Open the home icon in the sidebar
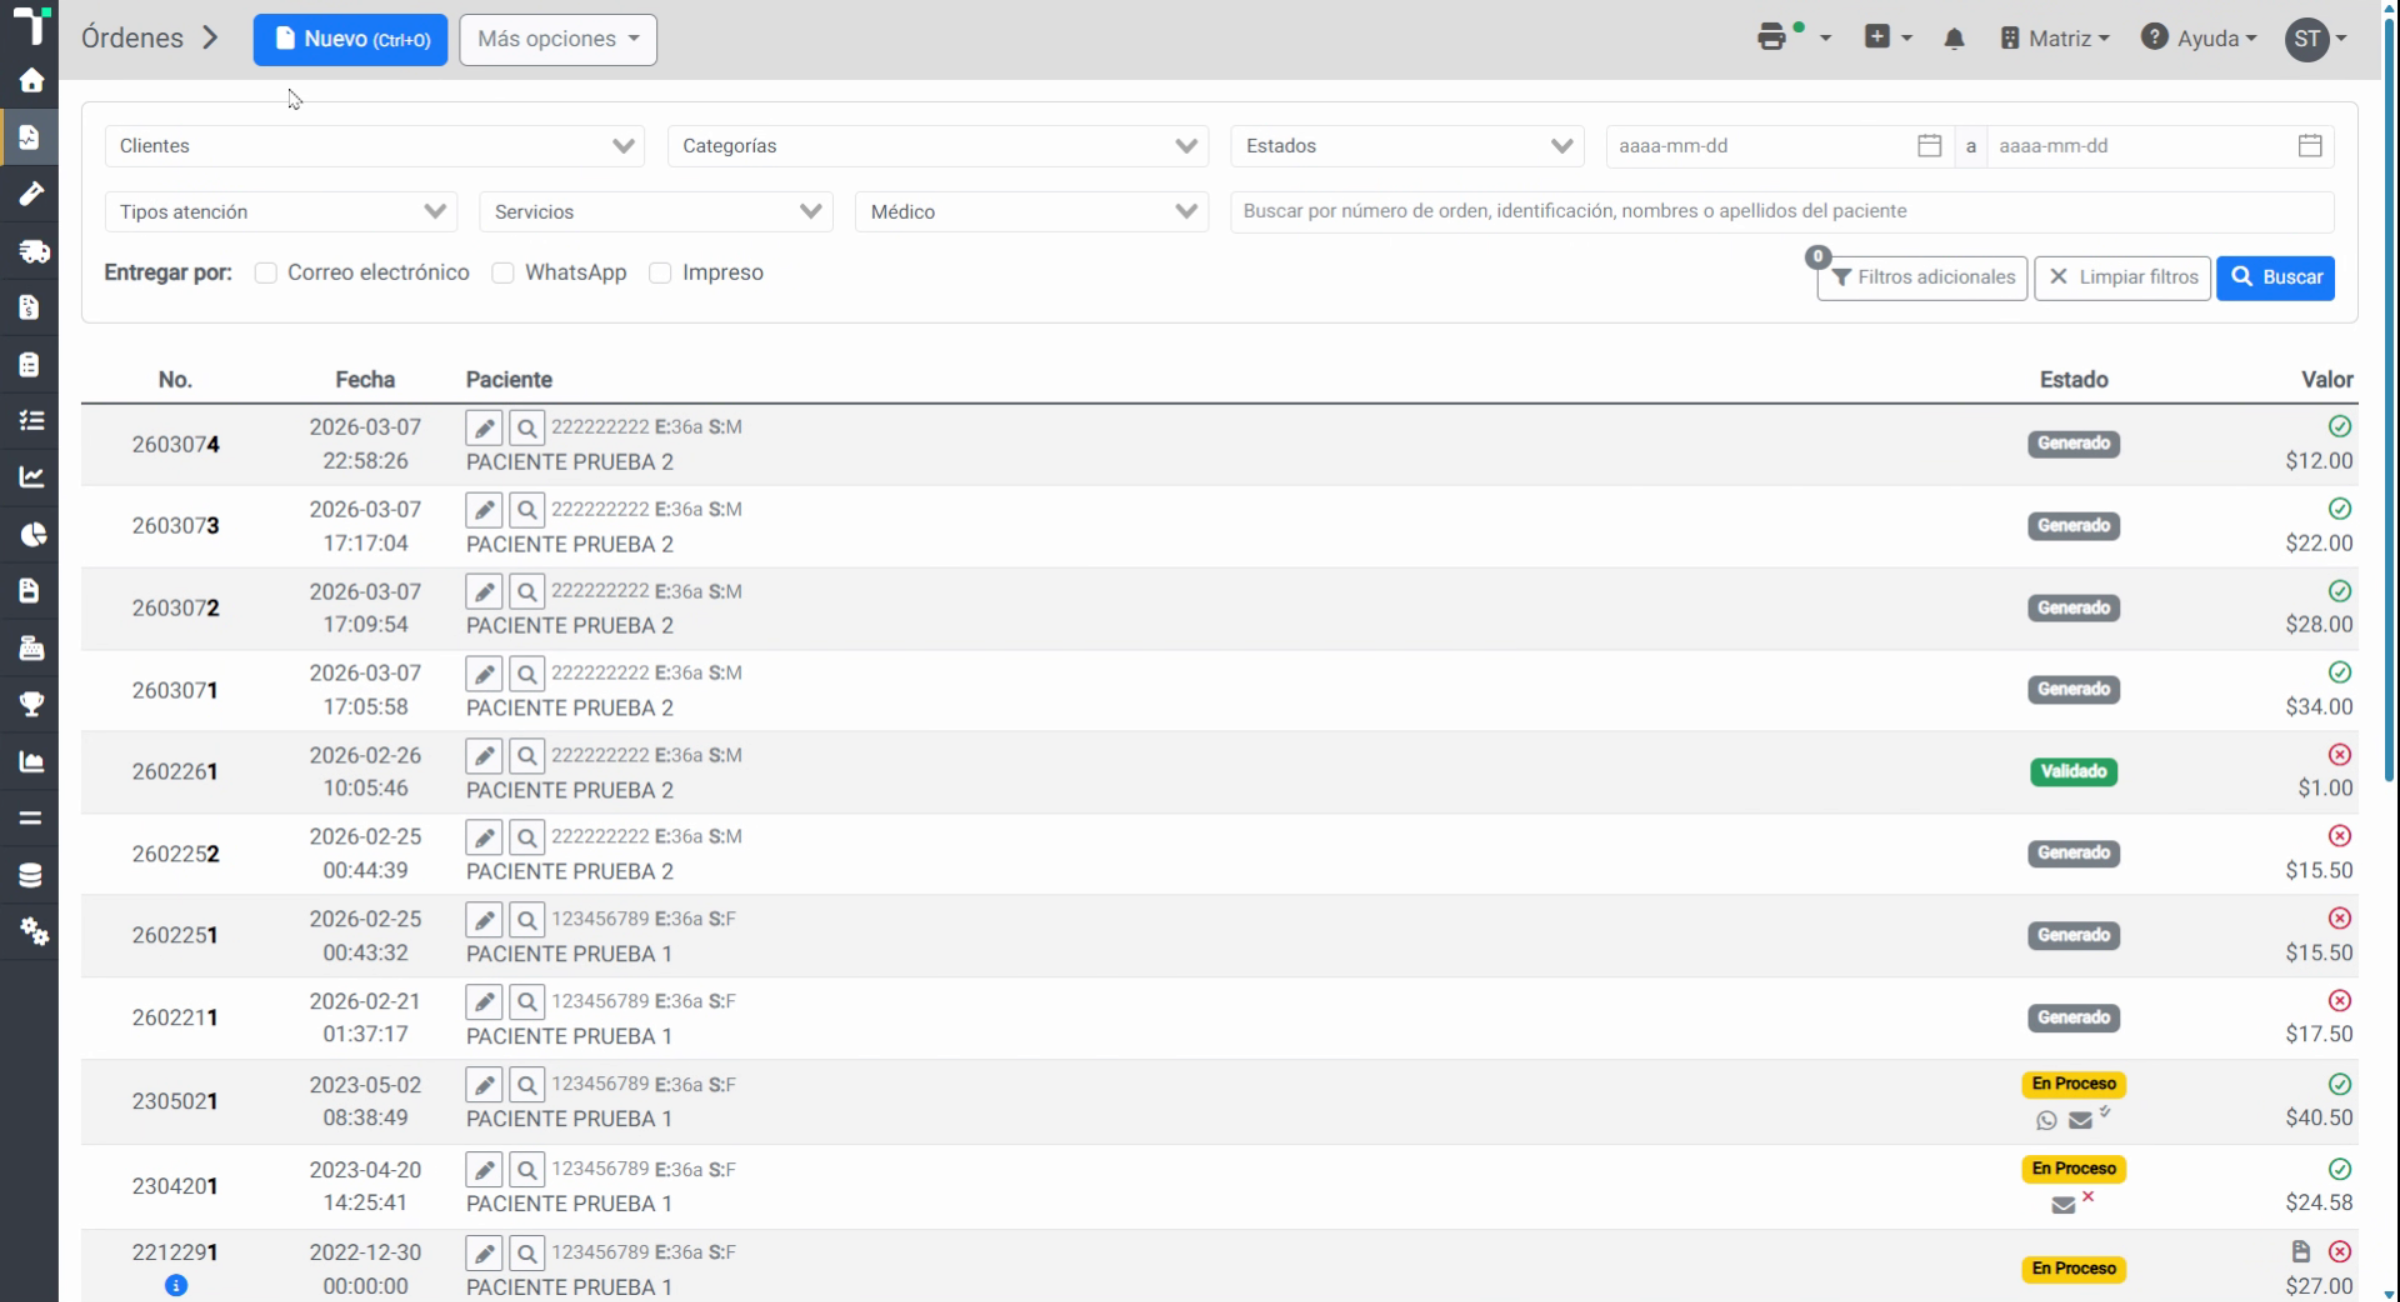Viewport: 2400px width, 1302px height. click(31, 80)
